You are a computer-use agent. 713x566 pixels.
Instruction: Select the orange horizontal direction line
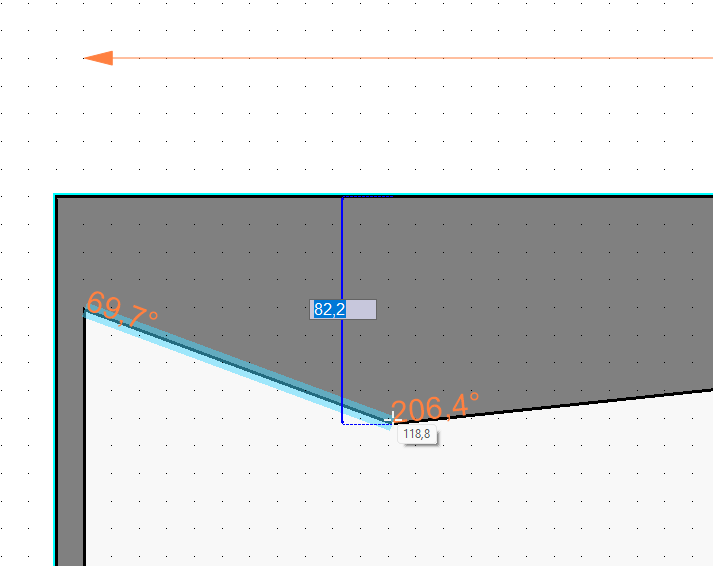[400, 58]
